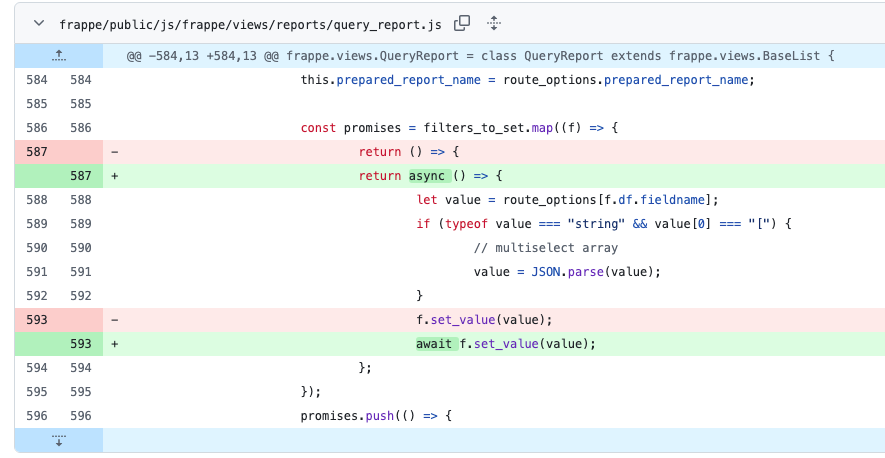Image resolution: width=885 pixels, height=458 pixels.
Task: Click file path query_report.js in the header
Action: pos(251,24)
